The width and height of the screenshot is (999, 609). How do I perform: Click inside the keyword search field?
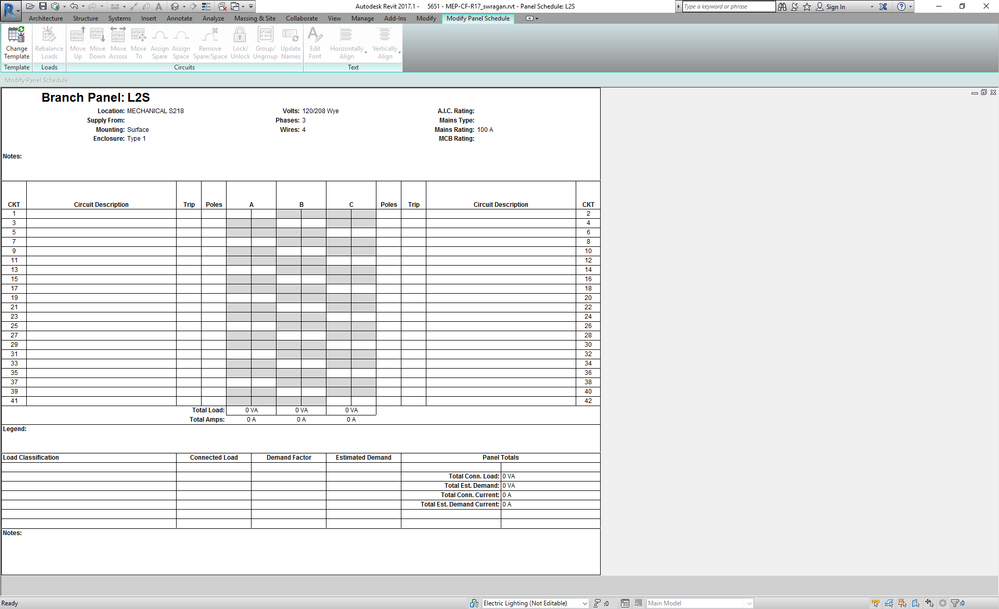[x=728, y=6]
